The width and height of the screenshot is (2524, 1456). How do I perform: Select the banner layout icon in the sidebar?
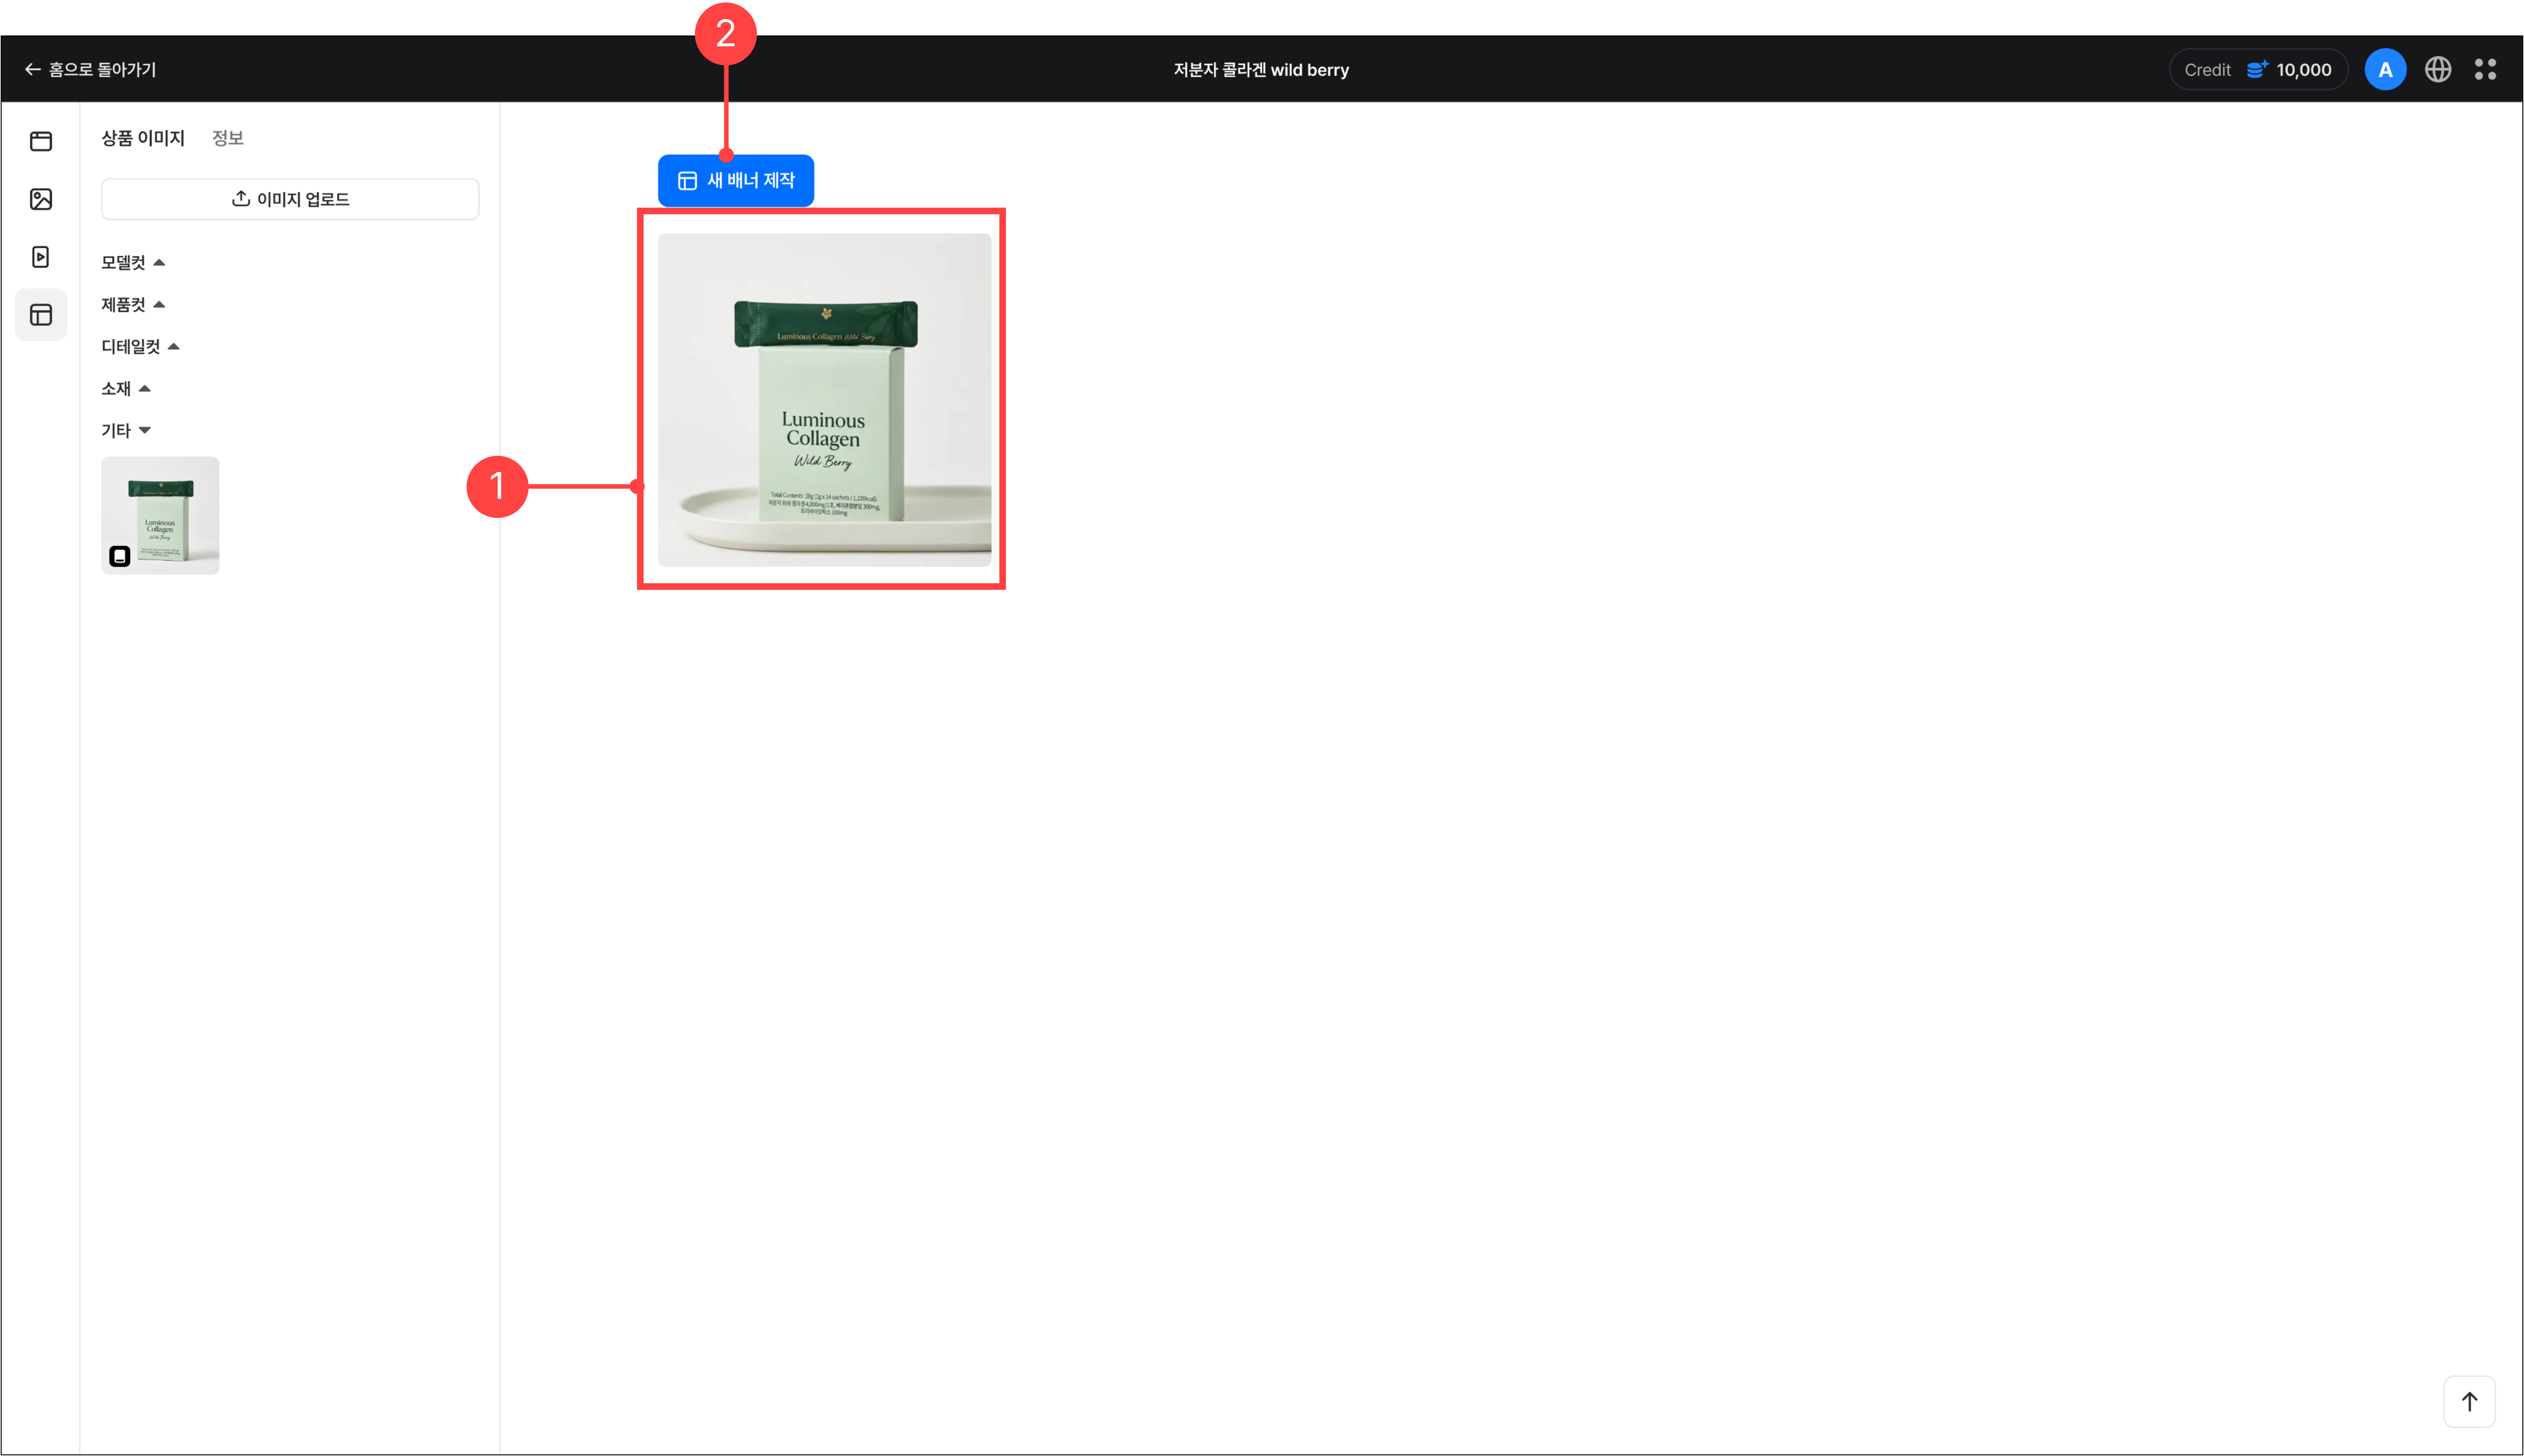41,315
